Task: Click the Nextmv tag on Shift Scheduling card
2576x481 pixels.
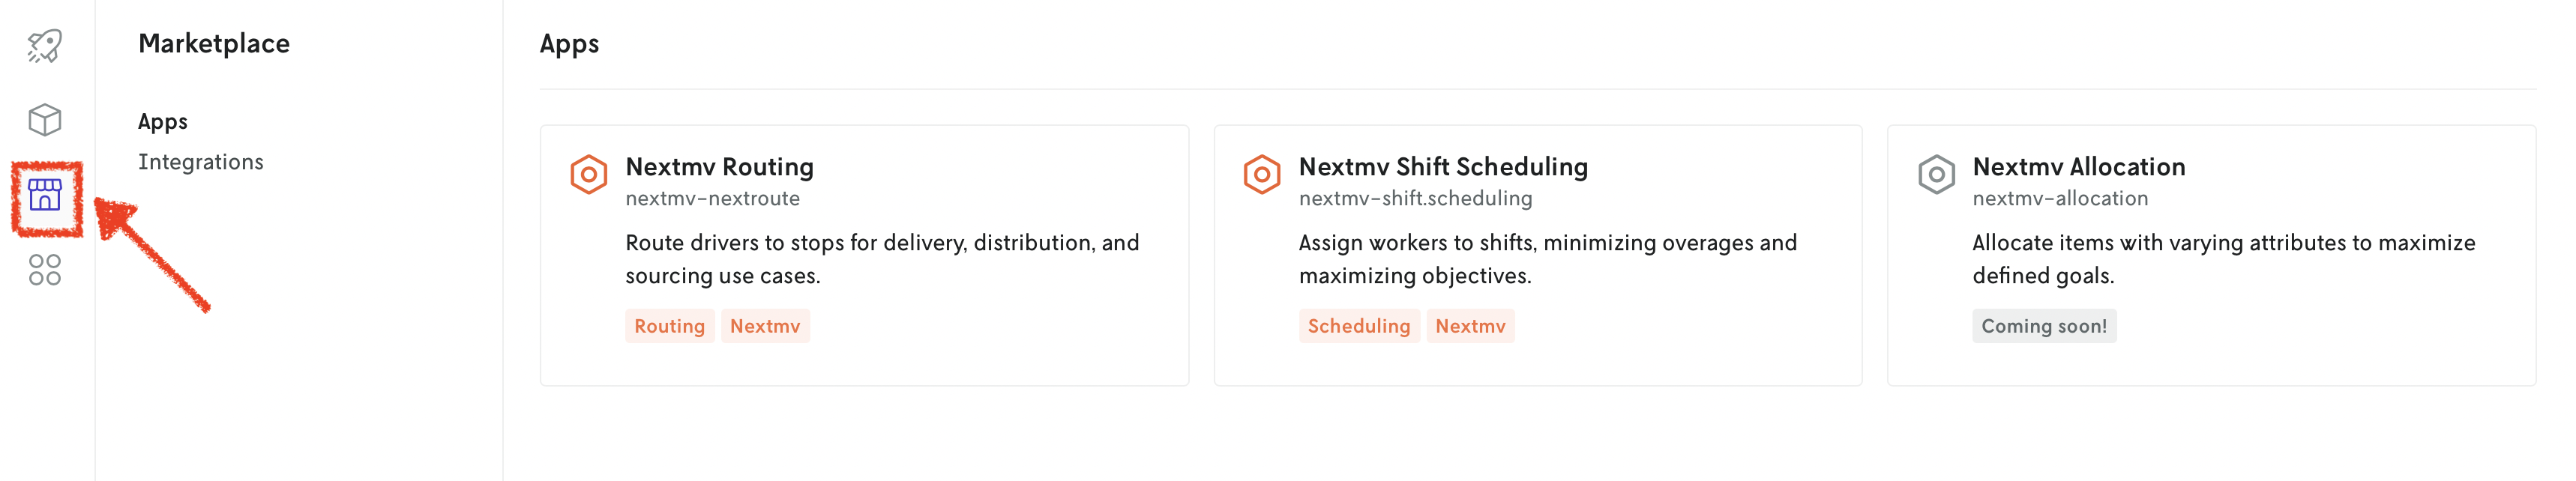Action: pyautogui.click(x=1470, y=326)
